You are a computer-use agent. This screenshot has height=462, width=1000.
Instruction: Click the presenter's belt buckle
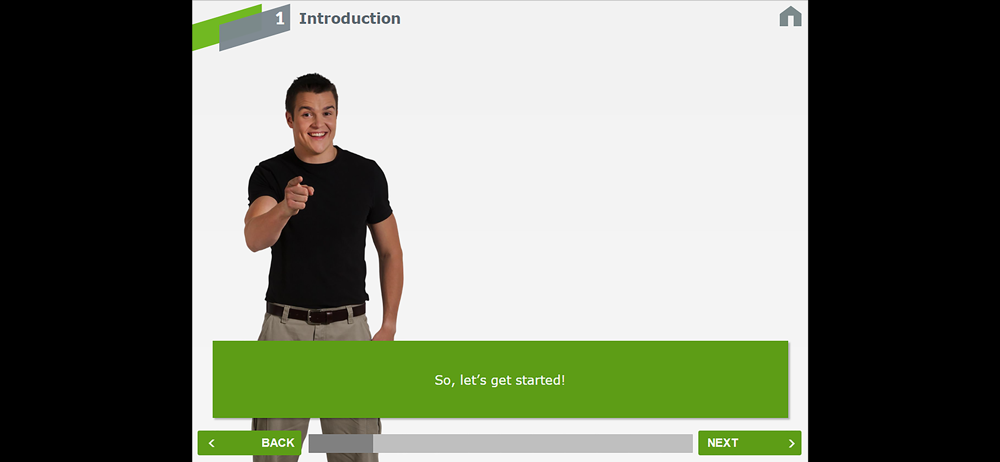pyautogui.click(x=316, y=316)
